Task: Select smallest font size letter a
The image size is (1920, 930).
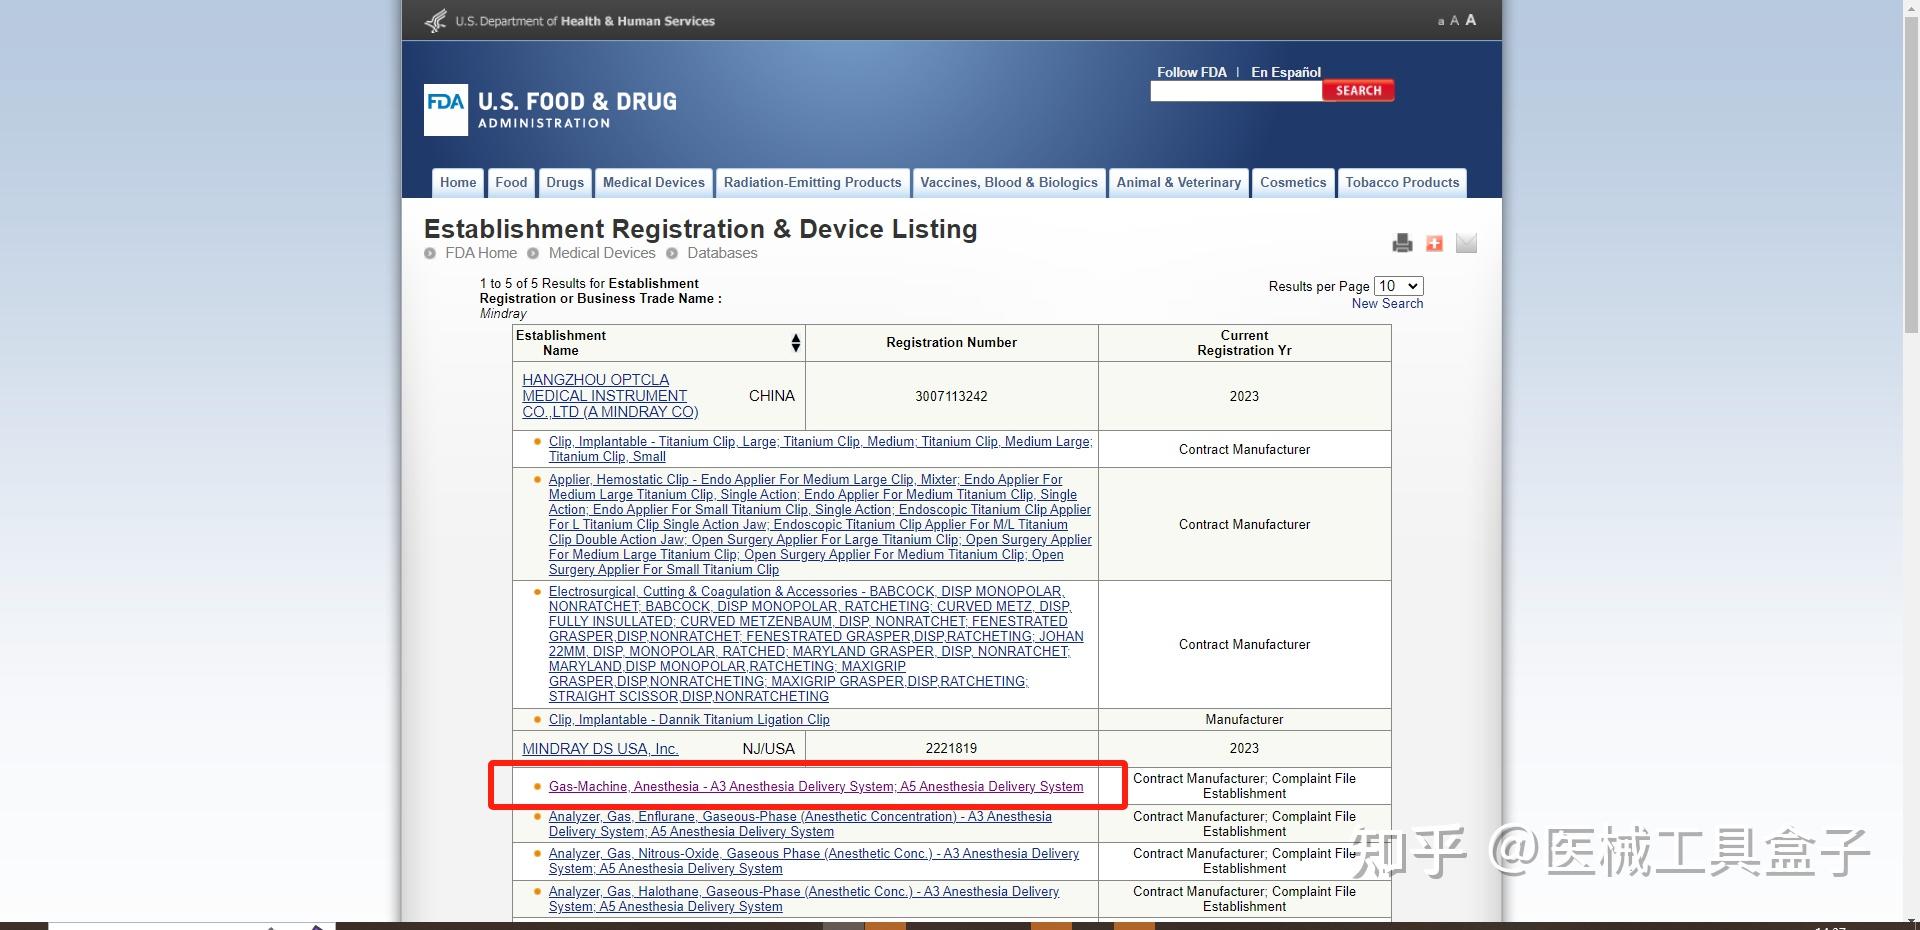Action: (1441, 22)
